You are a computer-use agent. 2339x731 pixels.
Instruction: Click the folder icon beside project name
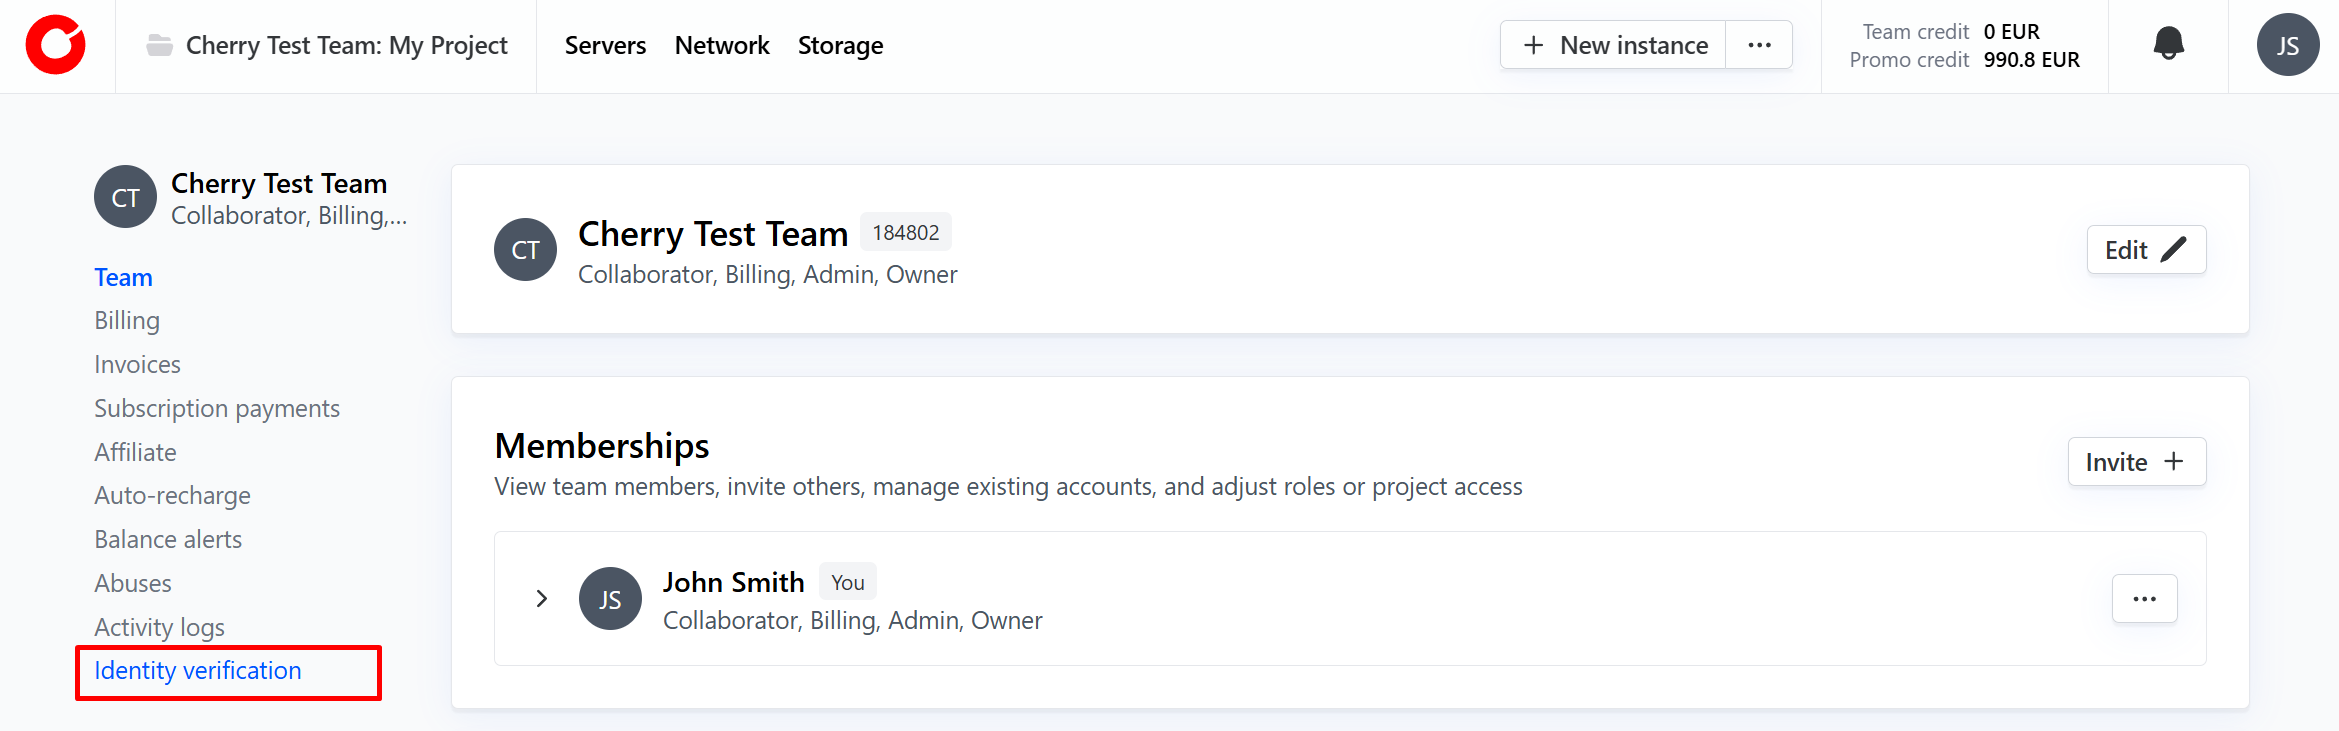coord(159,46)
